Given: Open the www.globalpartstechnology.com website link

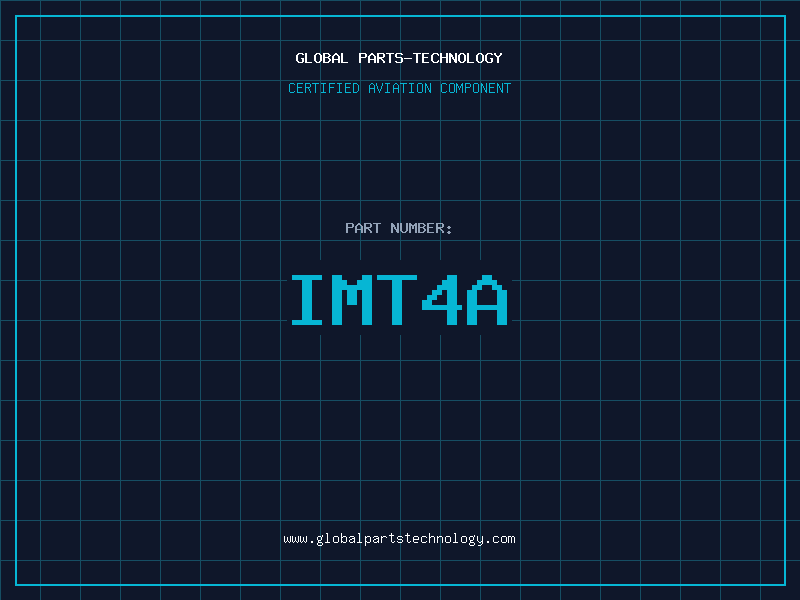Looking at the screenshot, I should click(x=399, y=539).
